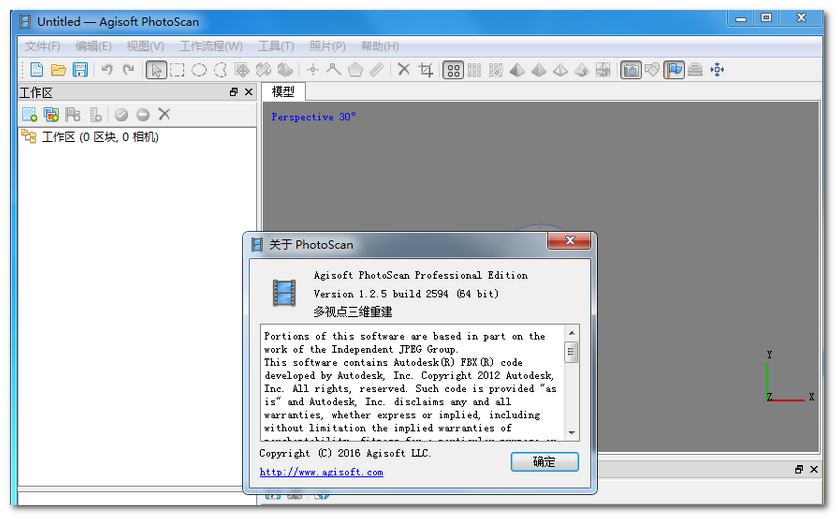Close the 工作区 panel
The height and width of the screenshot is (516, 835).
[248, 92]
